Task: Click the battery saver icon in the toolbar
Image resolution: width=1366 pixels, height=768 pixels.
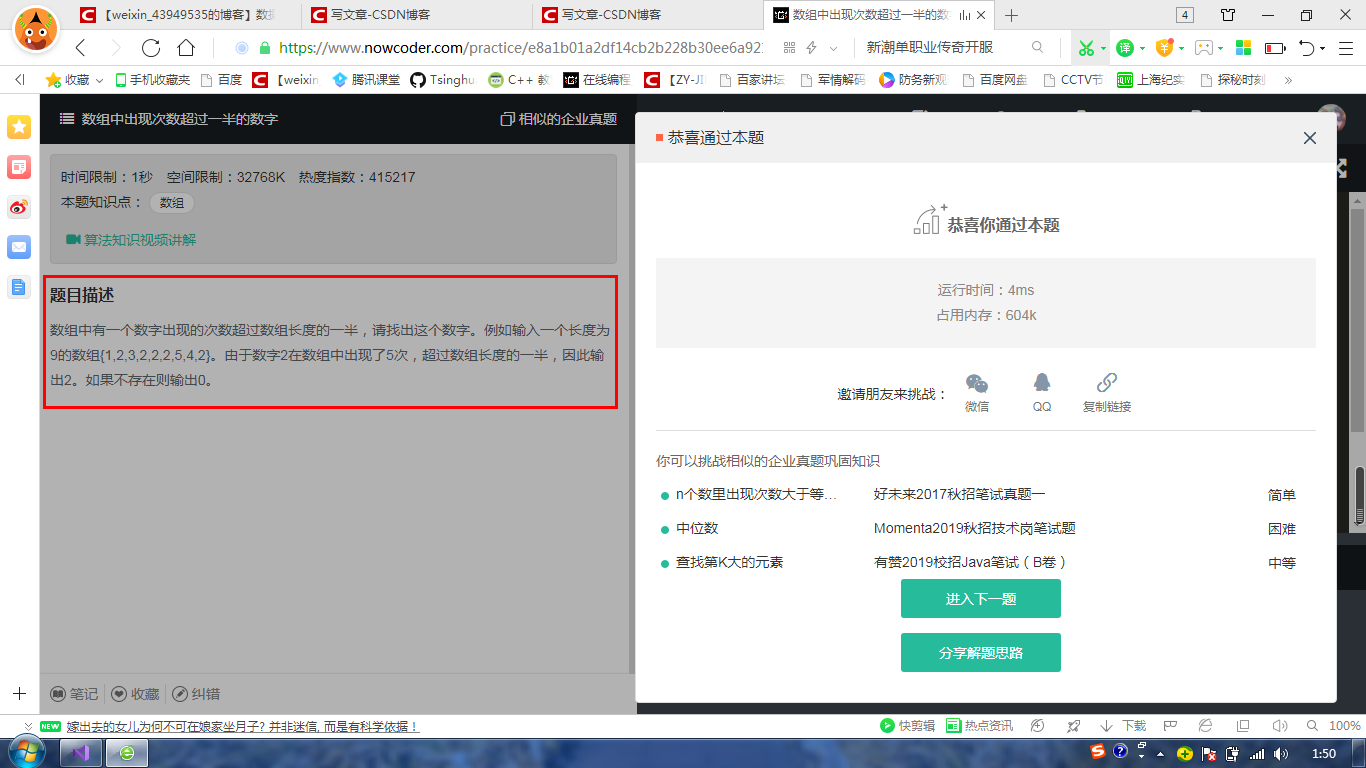Action: (x=1274, y=48)
